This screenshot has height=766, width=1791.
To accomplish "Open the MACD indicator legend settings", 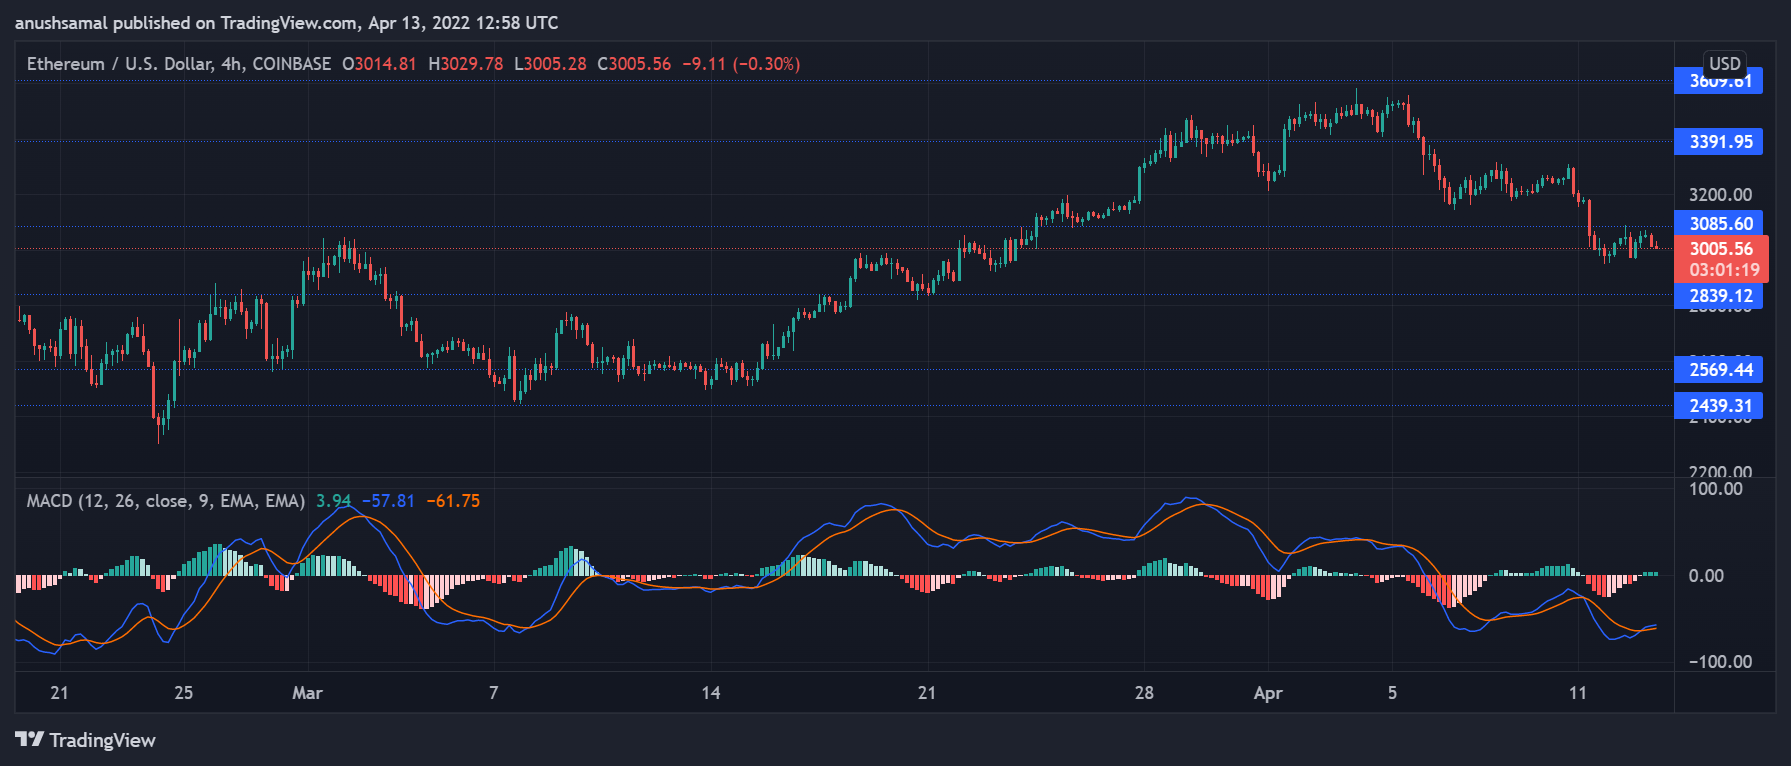I will [165, 501].
